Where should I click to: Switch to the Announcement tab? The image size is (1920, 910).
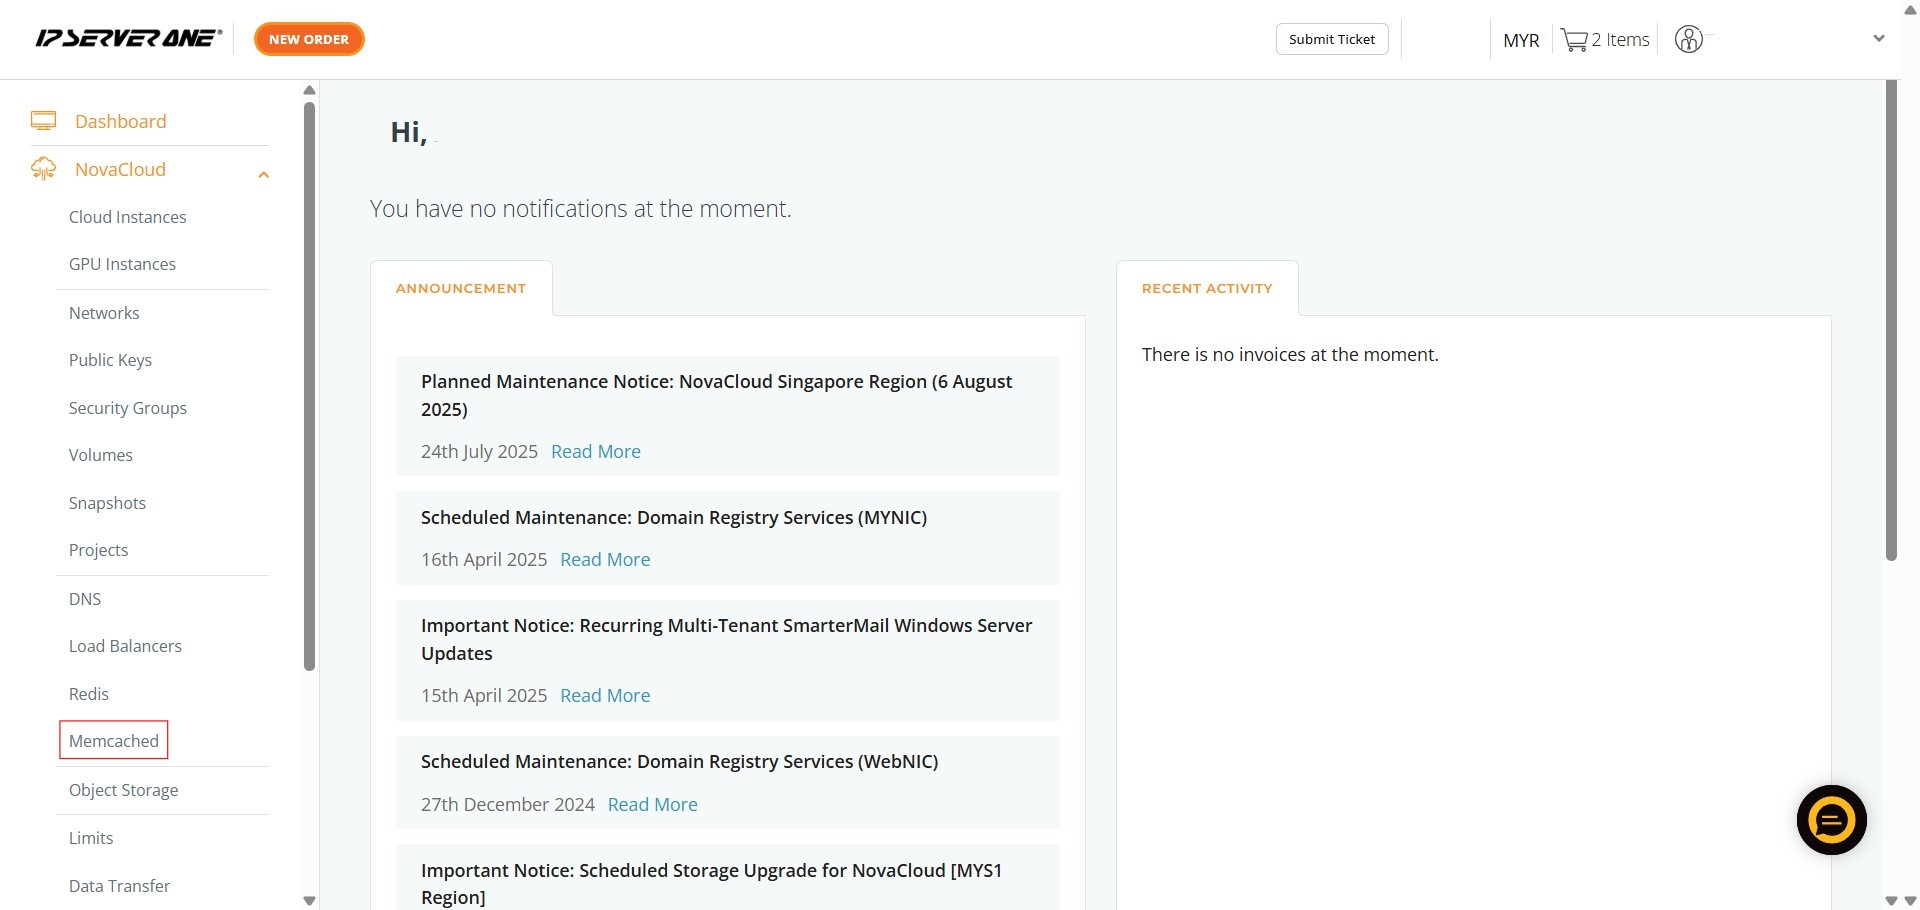coord(461,288)
